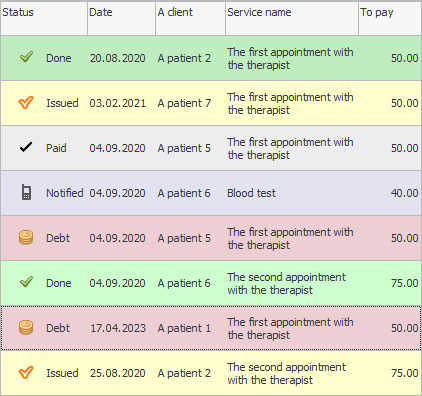
Task: Click the Blood test service cell
Action: tap(252, 193)
